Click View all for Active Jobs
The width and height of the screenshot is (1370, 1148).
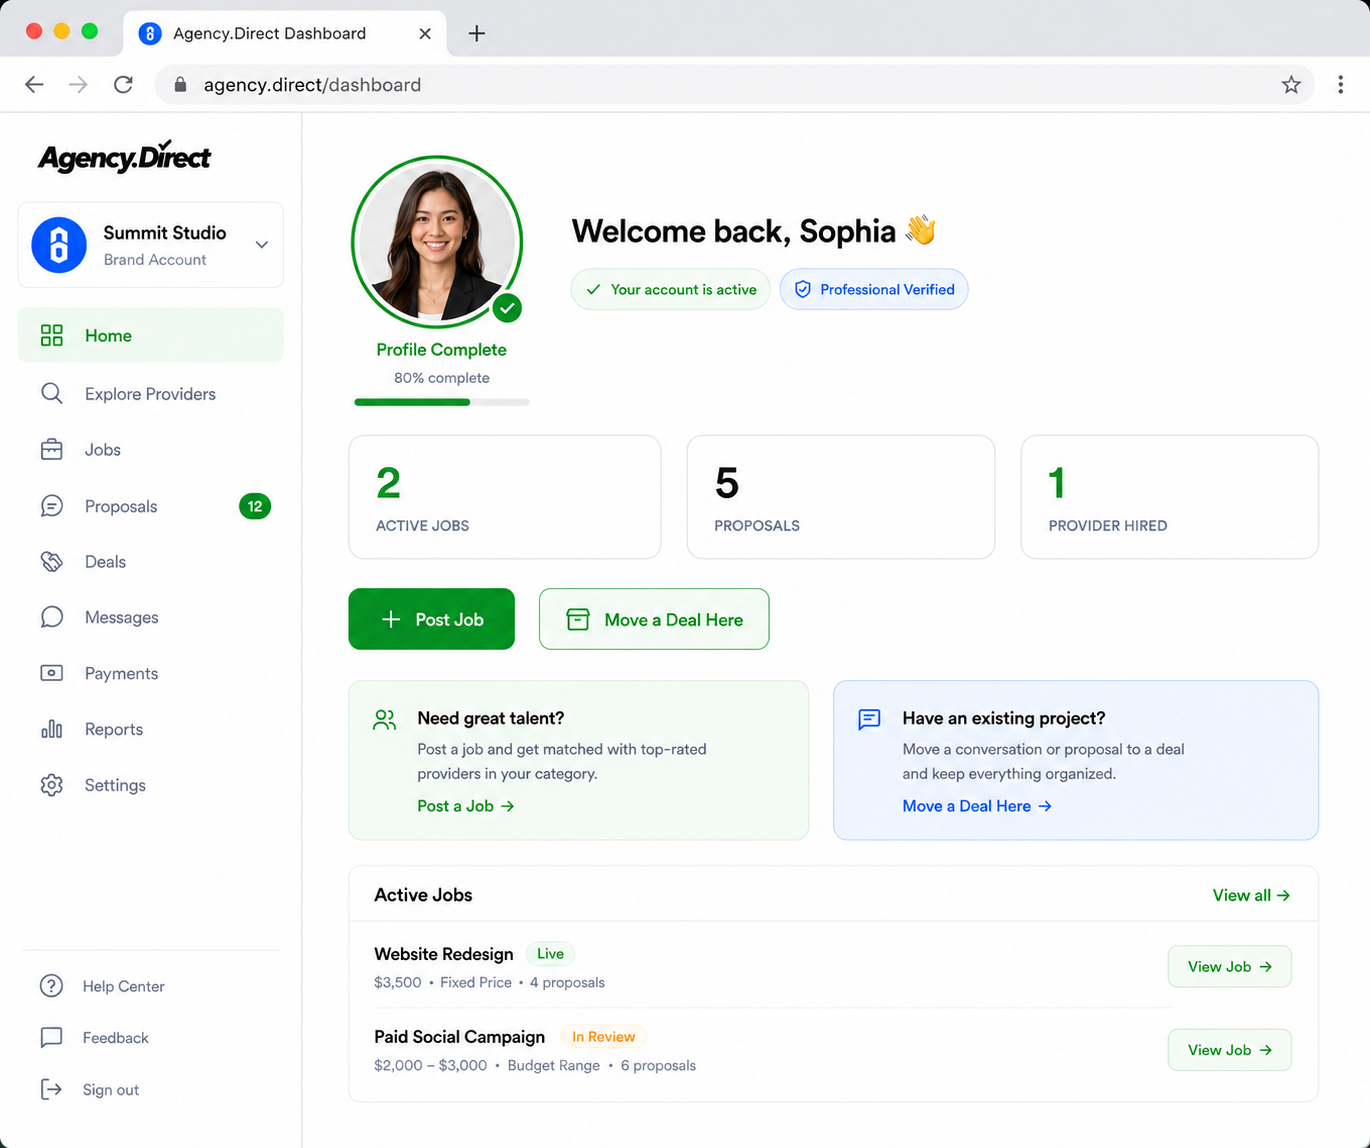click(x=1251, y=895)
